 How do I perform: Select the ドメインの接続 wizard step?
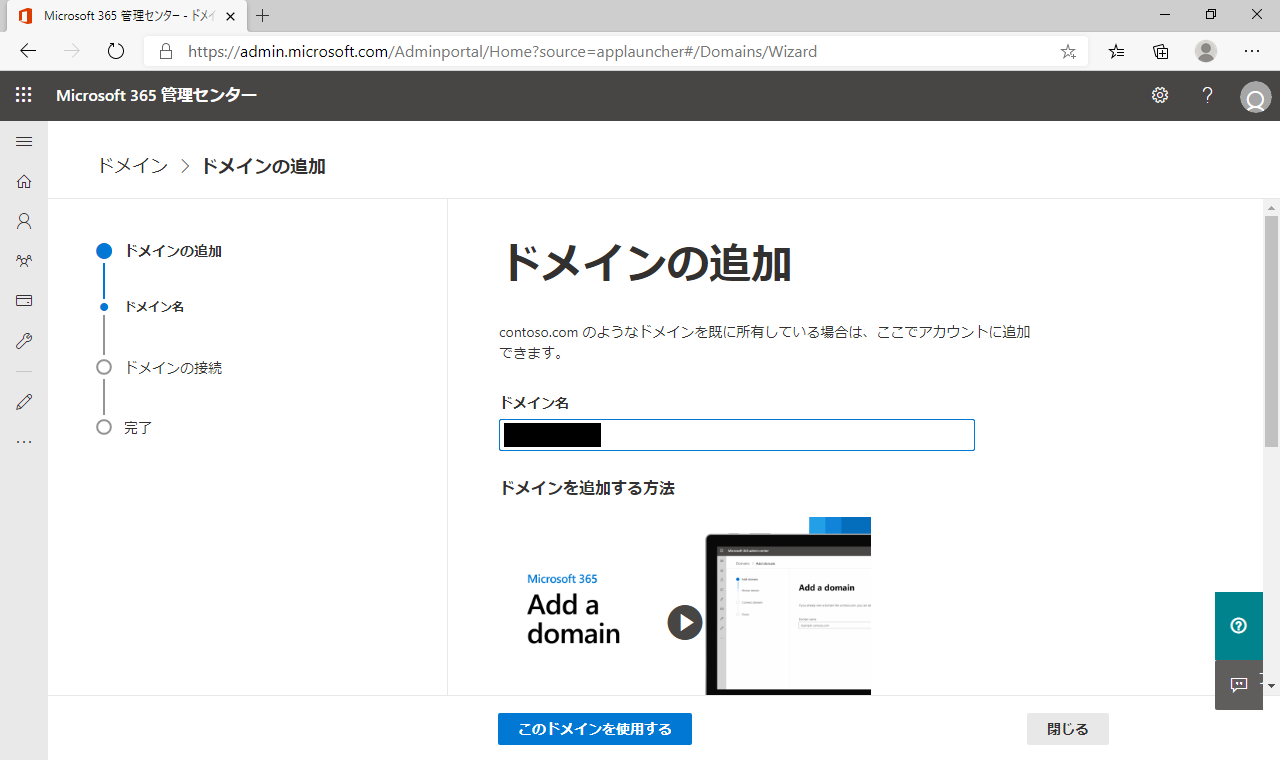[173, 368]
